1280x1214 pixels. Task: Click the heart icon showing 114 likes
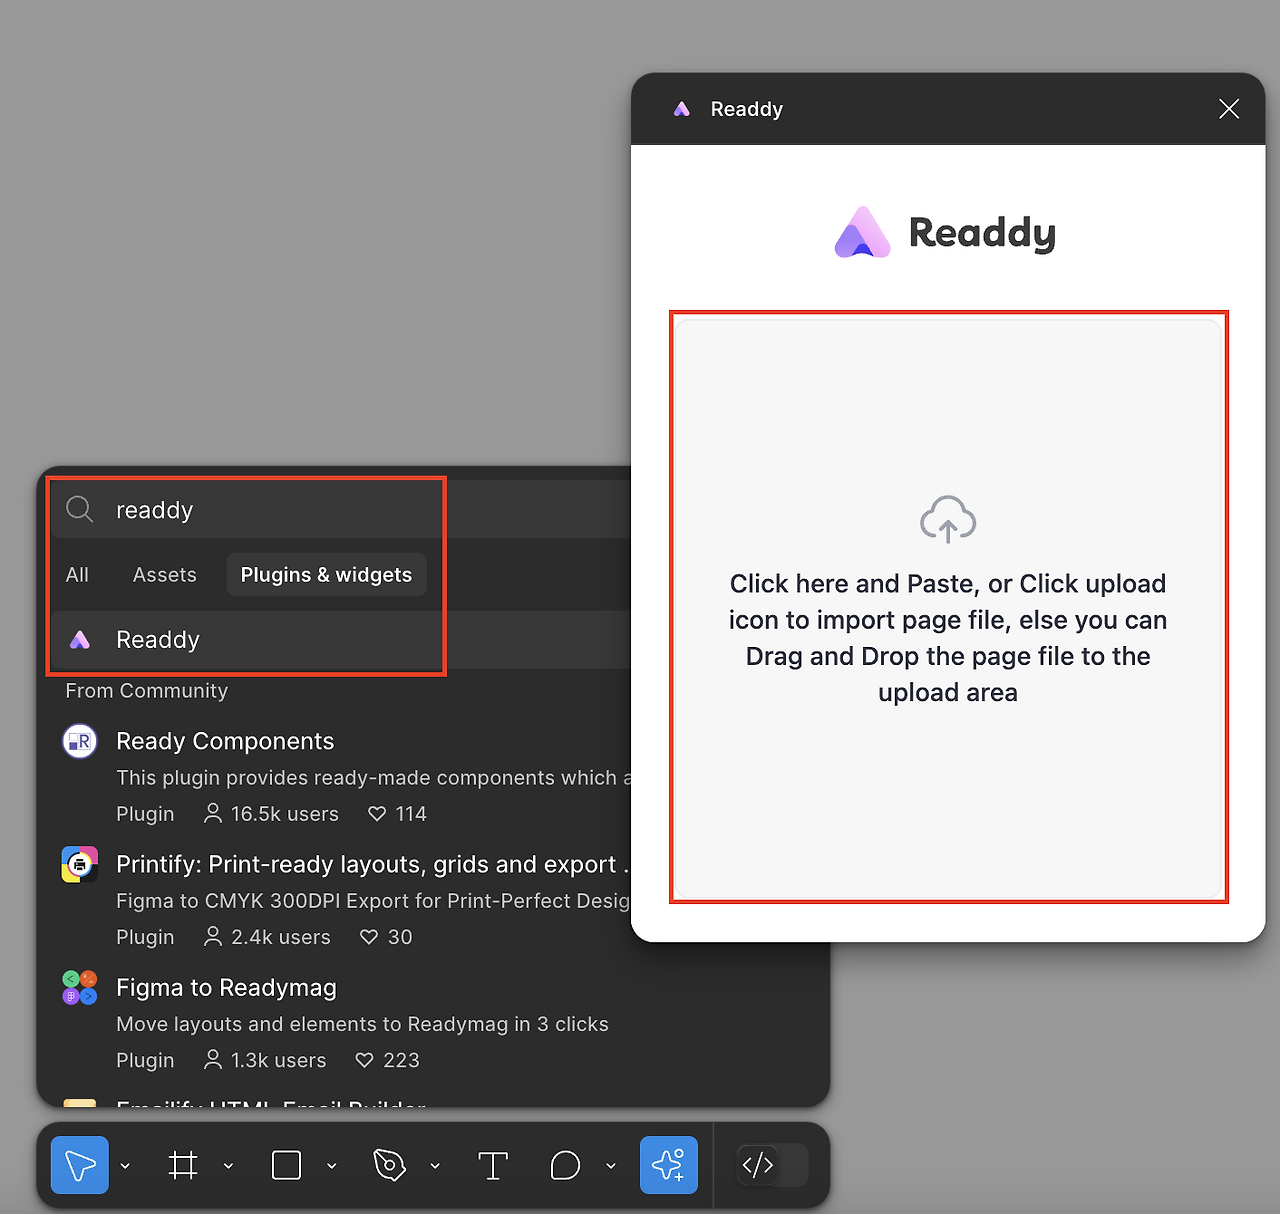[377, 814]
